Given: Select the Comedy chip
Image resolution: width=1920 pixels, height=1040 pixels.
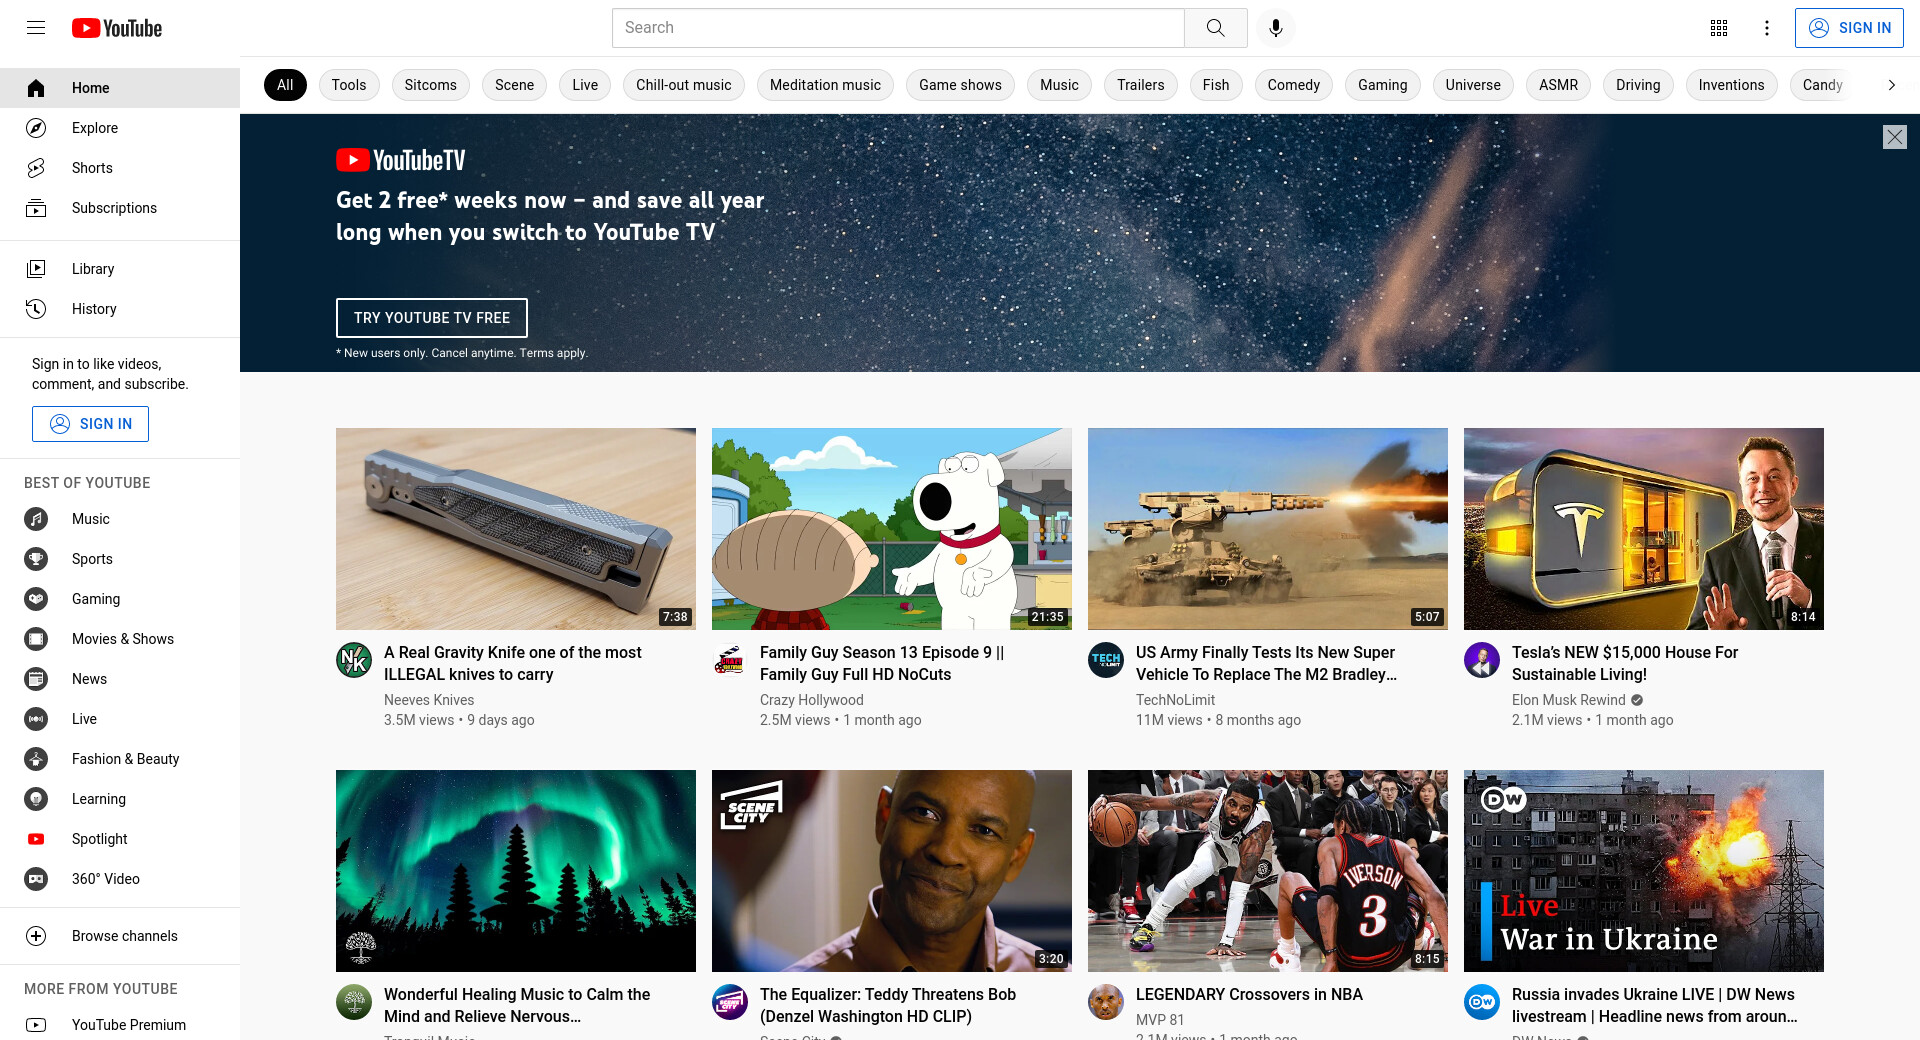Looking at the screenshot, I should click(1294, 85).
